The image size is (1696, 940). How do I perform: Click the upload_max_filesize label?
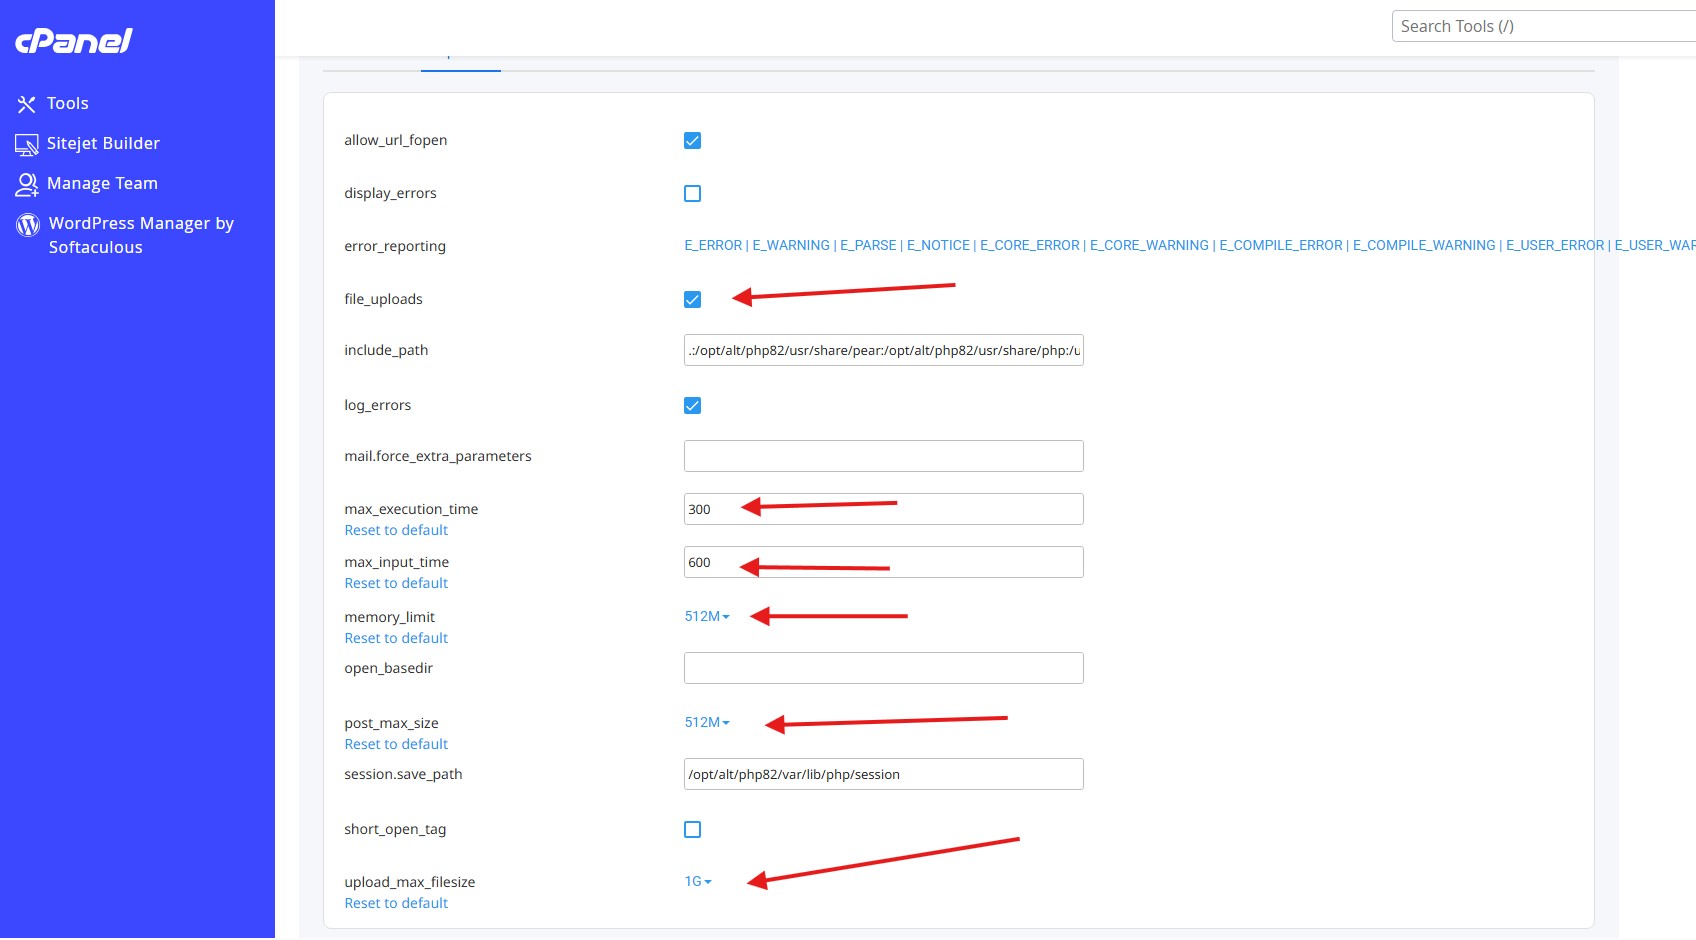410,883
